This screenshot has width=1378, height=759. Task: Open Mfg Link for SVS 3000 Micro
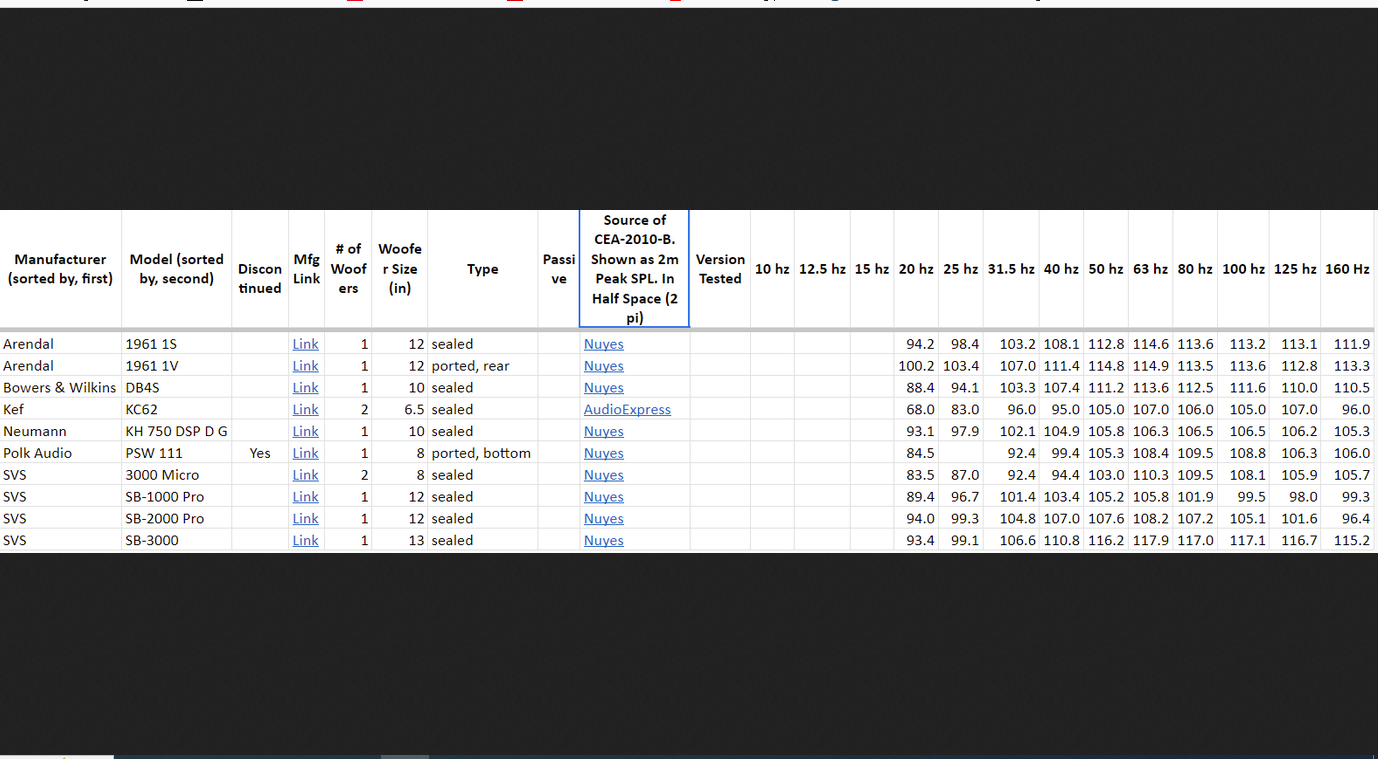[305, 475]
